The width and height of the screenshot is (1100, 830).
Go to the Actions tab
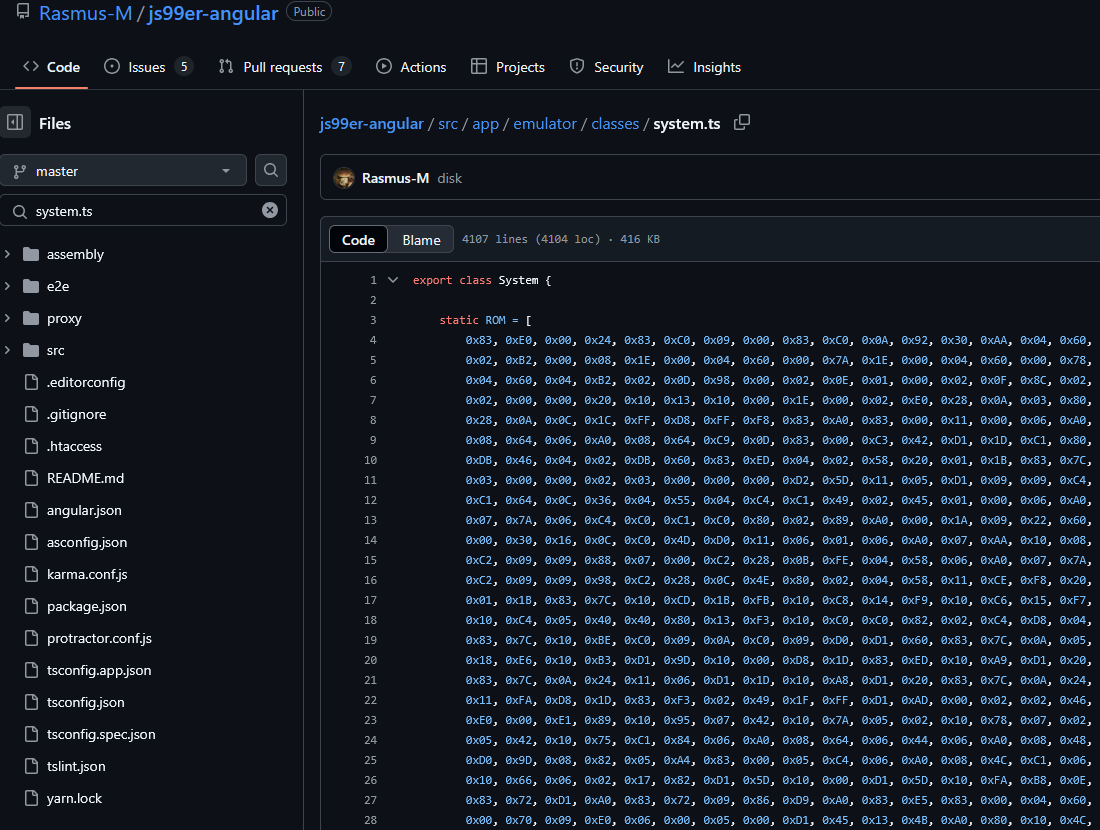coord(411,67)
